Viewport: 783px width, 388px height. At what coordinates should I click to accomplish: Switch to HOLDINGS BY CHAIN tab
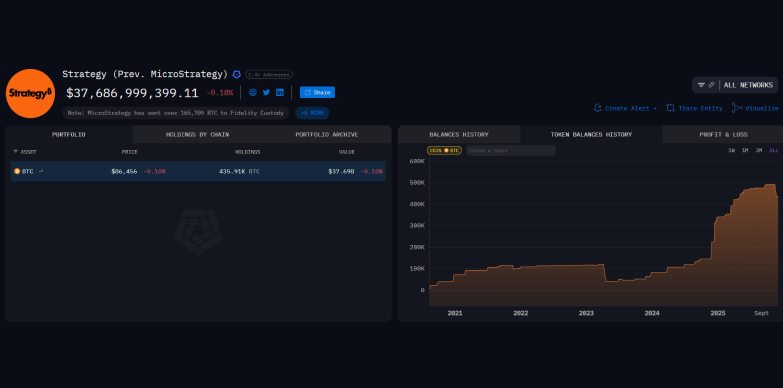(x=197, y=135)
